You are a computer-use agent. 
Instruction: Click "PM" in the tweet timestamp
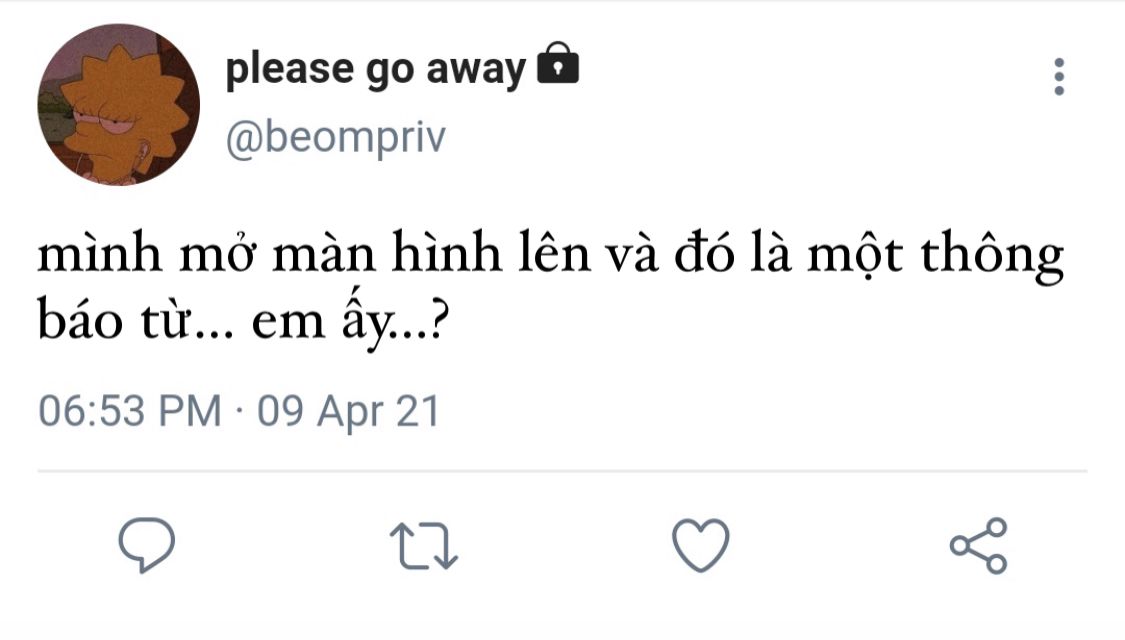(x=195, y=411)
